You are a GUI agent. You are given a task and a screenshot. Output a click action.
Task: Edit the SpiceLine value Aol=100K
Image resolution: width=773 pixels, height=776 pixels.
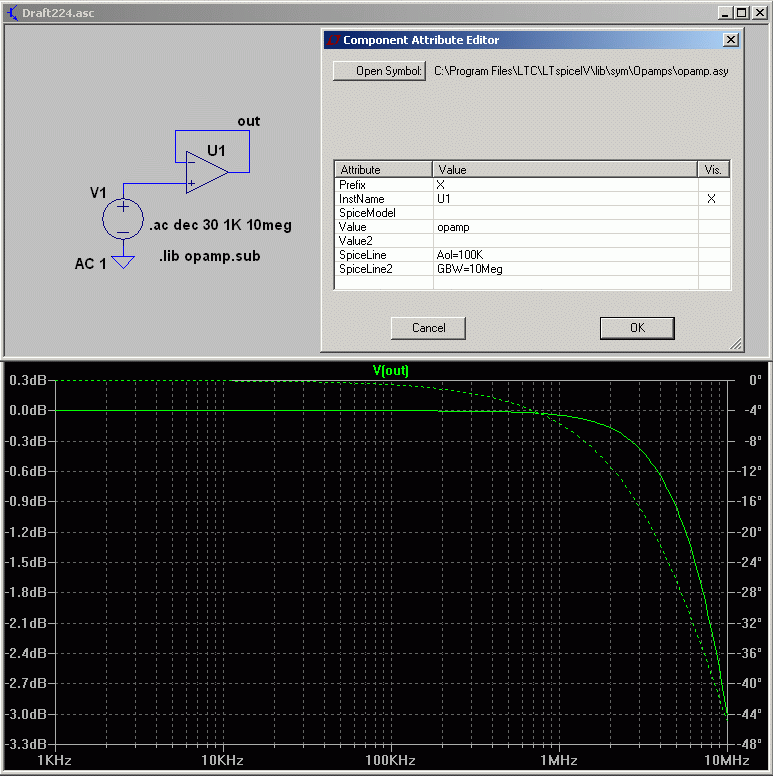coord(566,254)
